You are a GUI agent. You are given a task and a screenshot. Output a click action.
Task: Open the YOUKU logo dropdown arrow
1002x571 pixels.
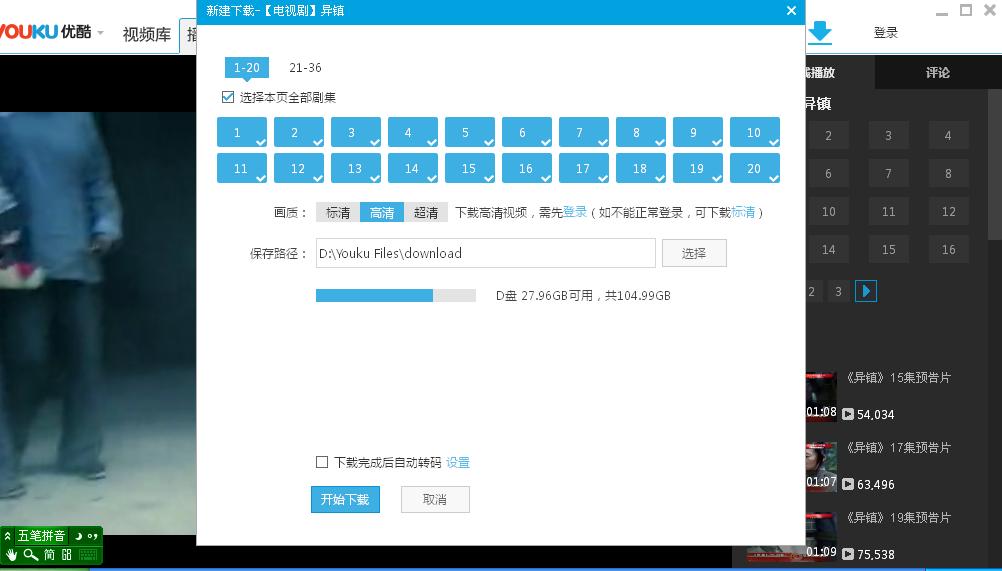[x=100, y=33]
